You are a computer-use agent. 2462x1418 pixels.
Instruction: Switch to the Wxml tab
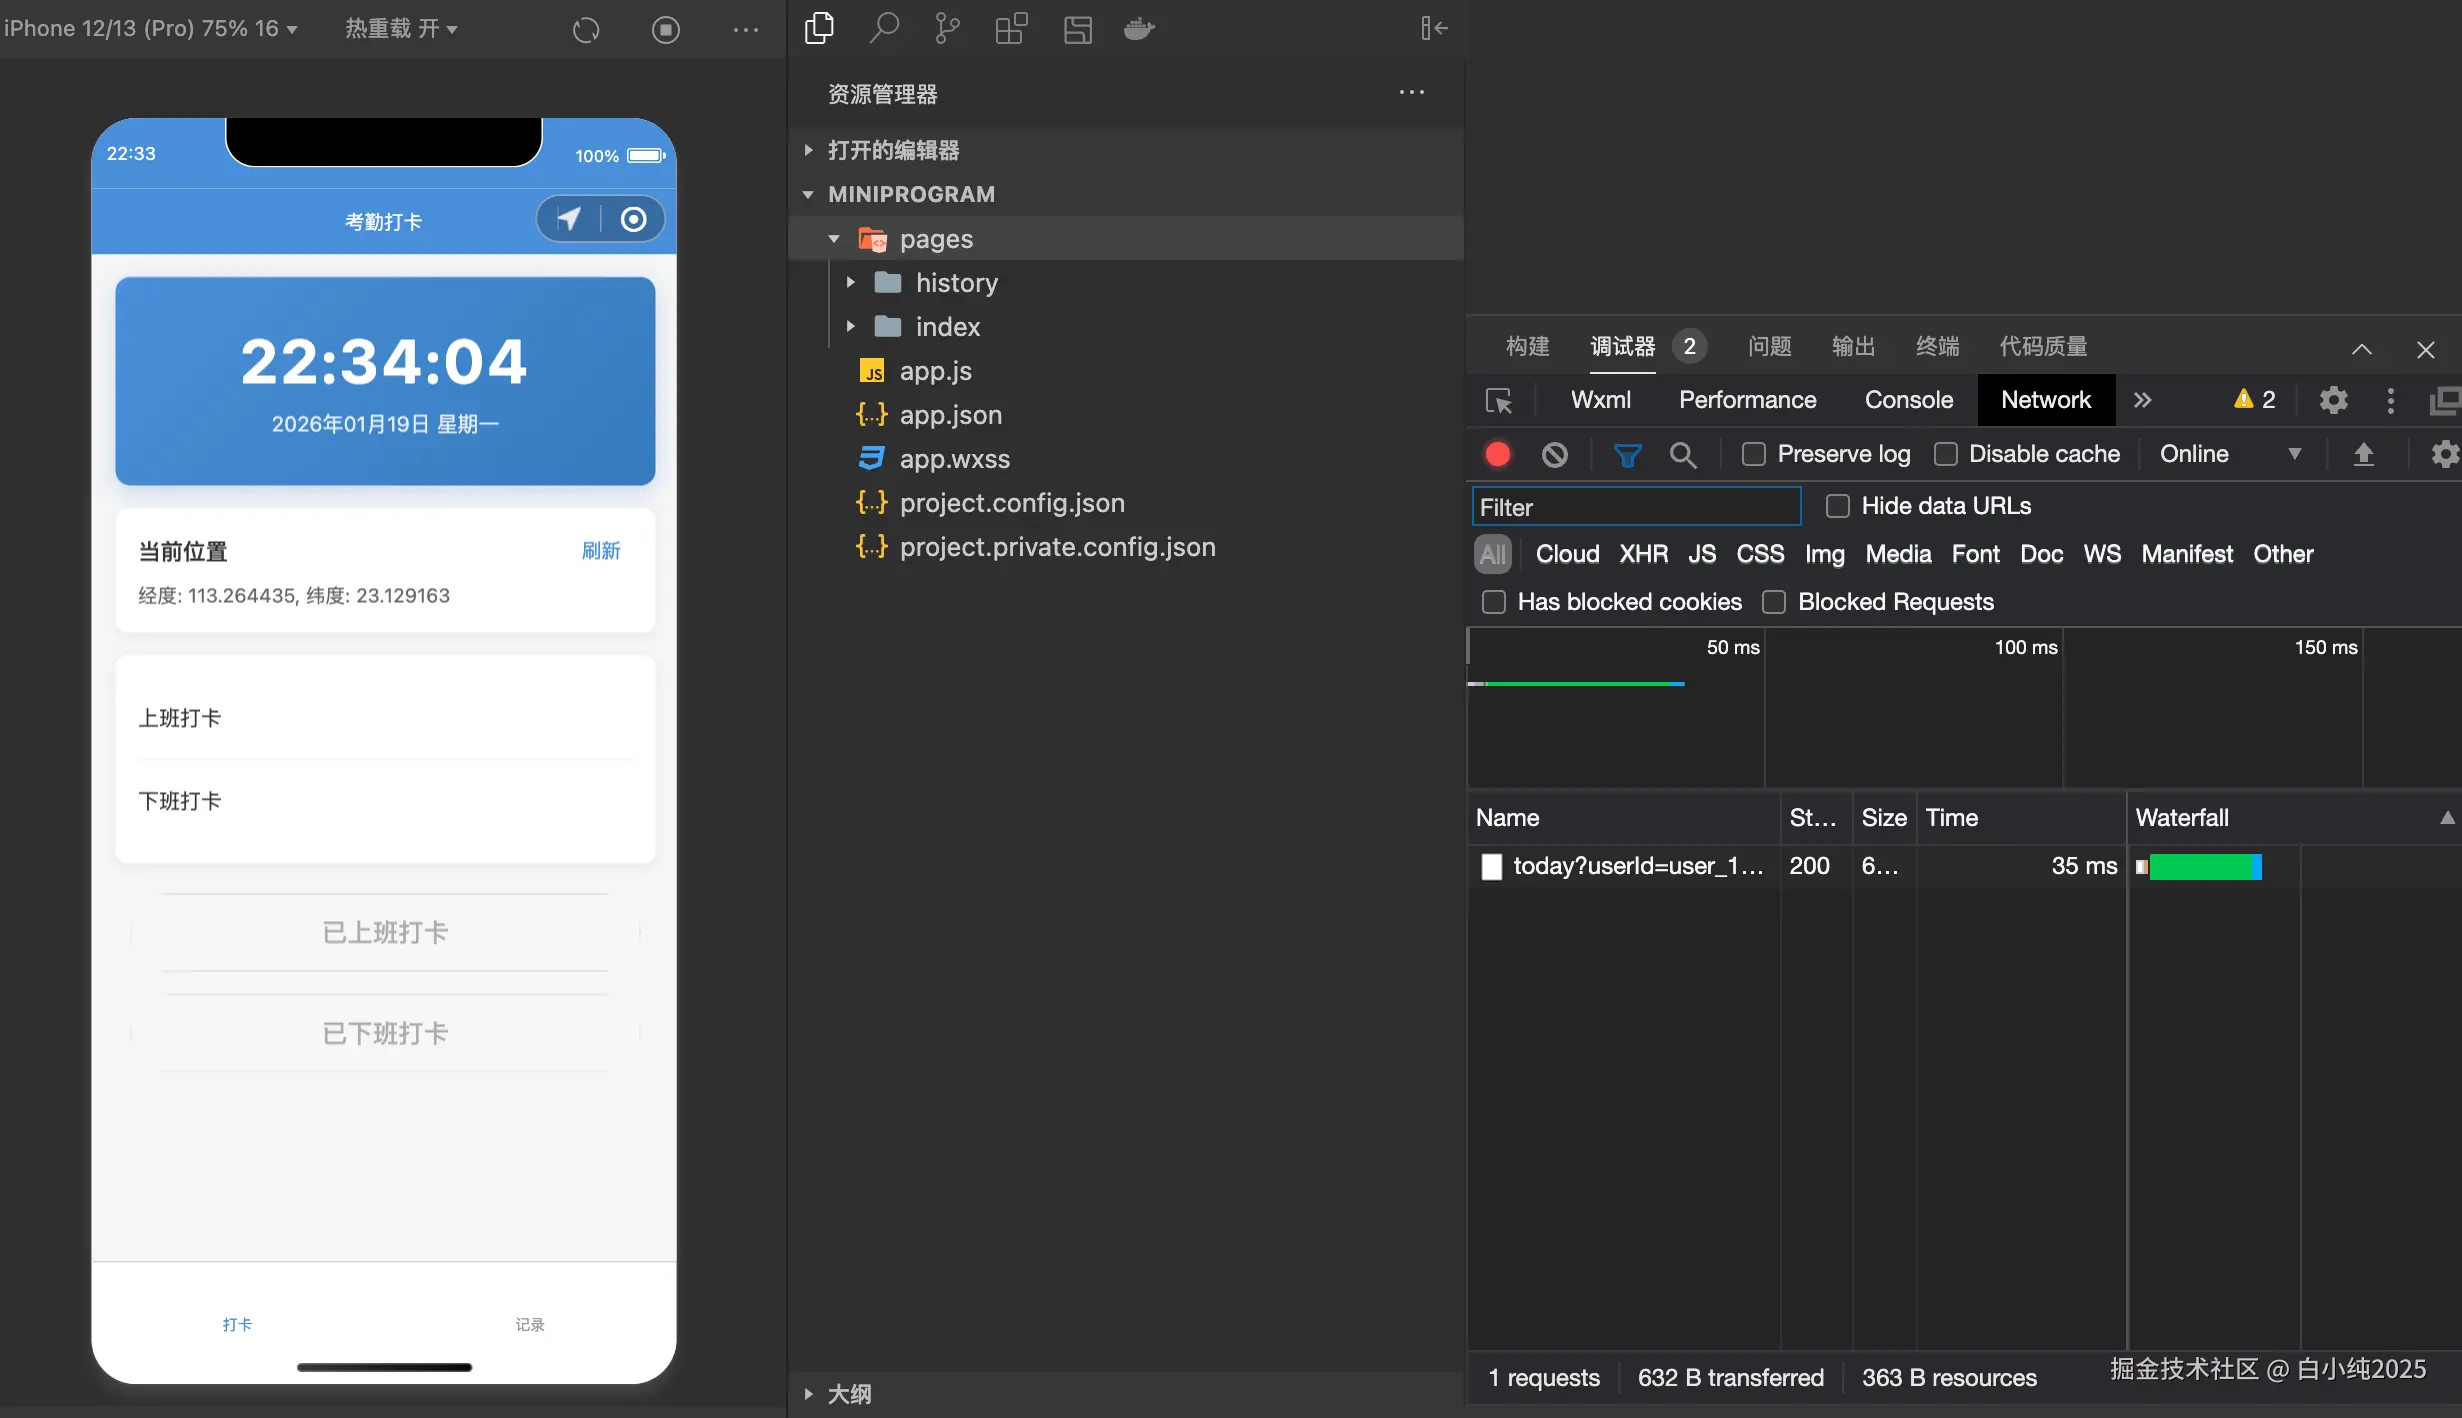pos(1600,400)
